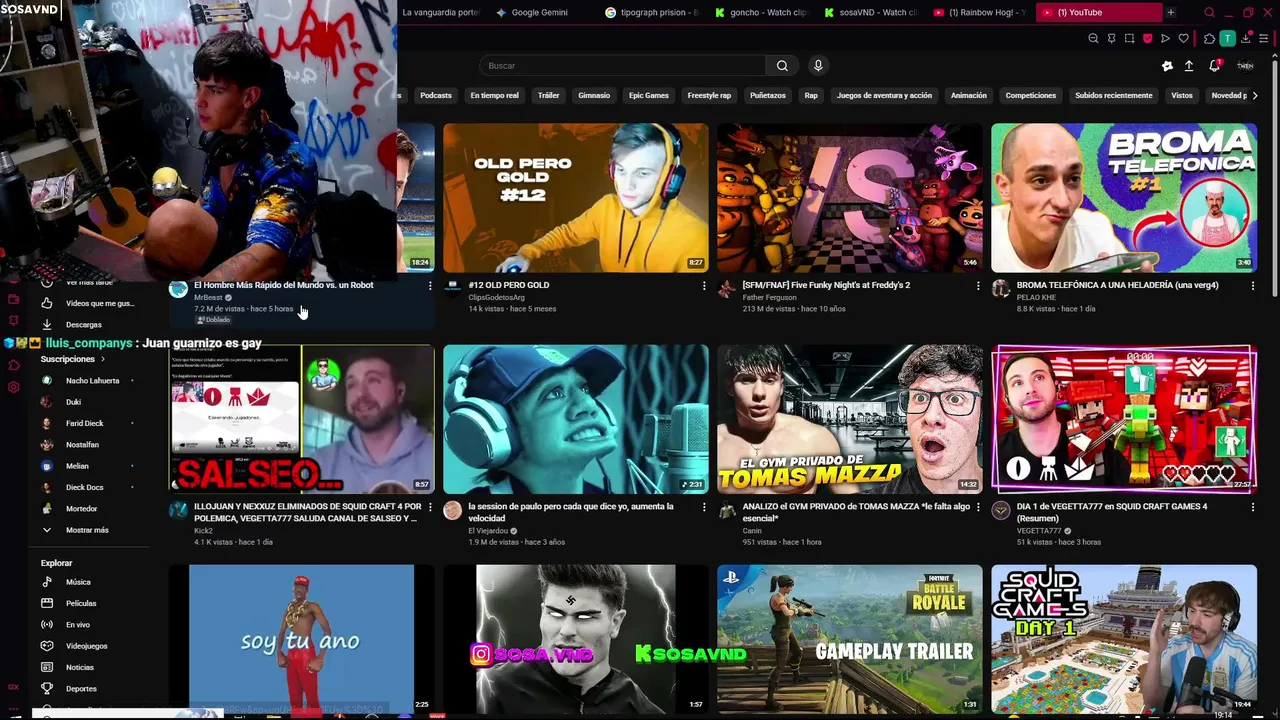Open Videos que me gustan playlist

(x=100, y=303)
